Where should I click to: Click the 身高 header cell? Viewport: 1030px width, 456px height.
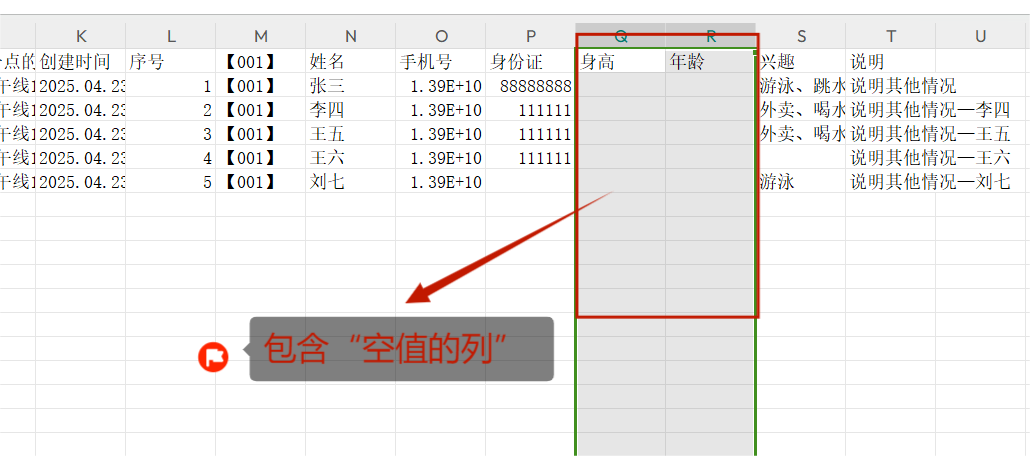621,62
